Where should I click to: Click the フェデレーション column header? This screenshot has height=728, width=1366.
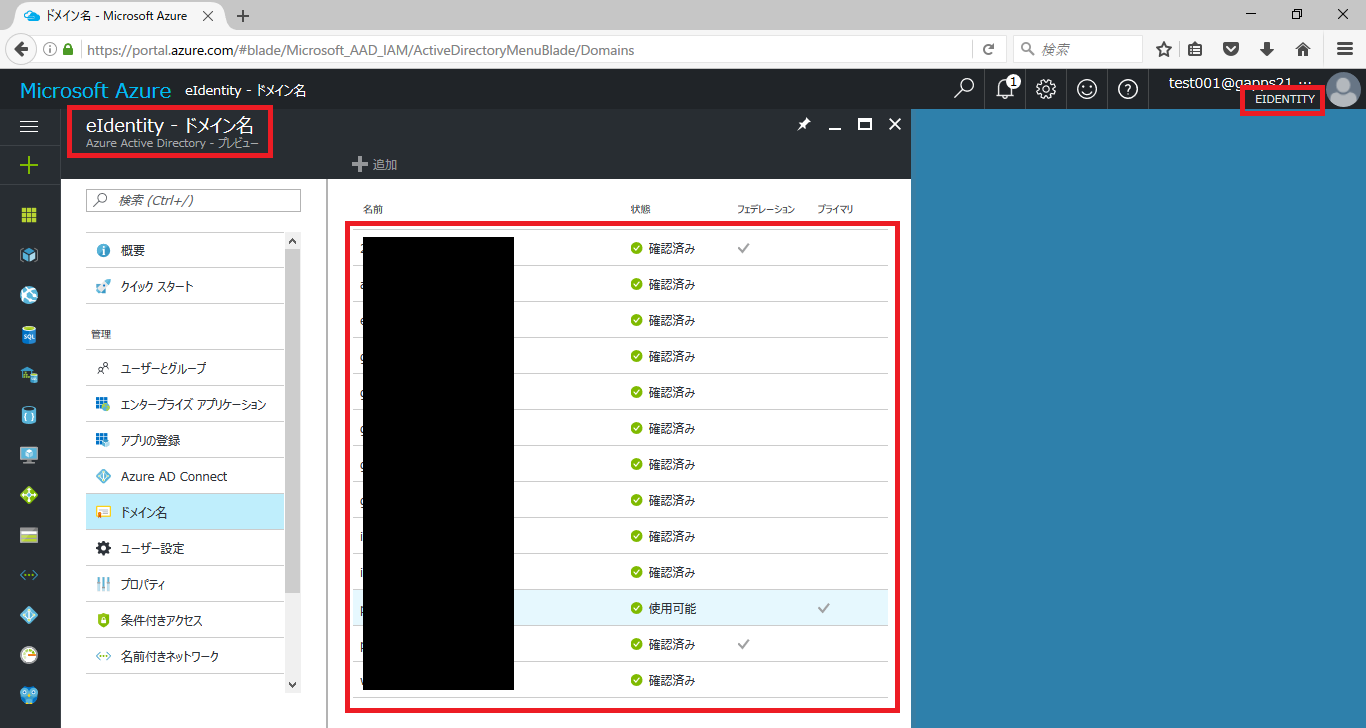coord(766,209)
